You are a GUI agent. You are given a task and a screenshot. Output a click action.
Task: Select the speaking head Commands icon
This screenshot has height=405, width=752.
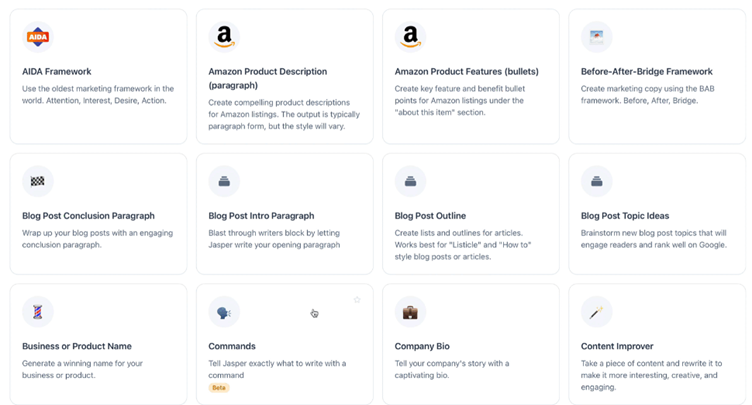click(224, 312)
